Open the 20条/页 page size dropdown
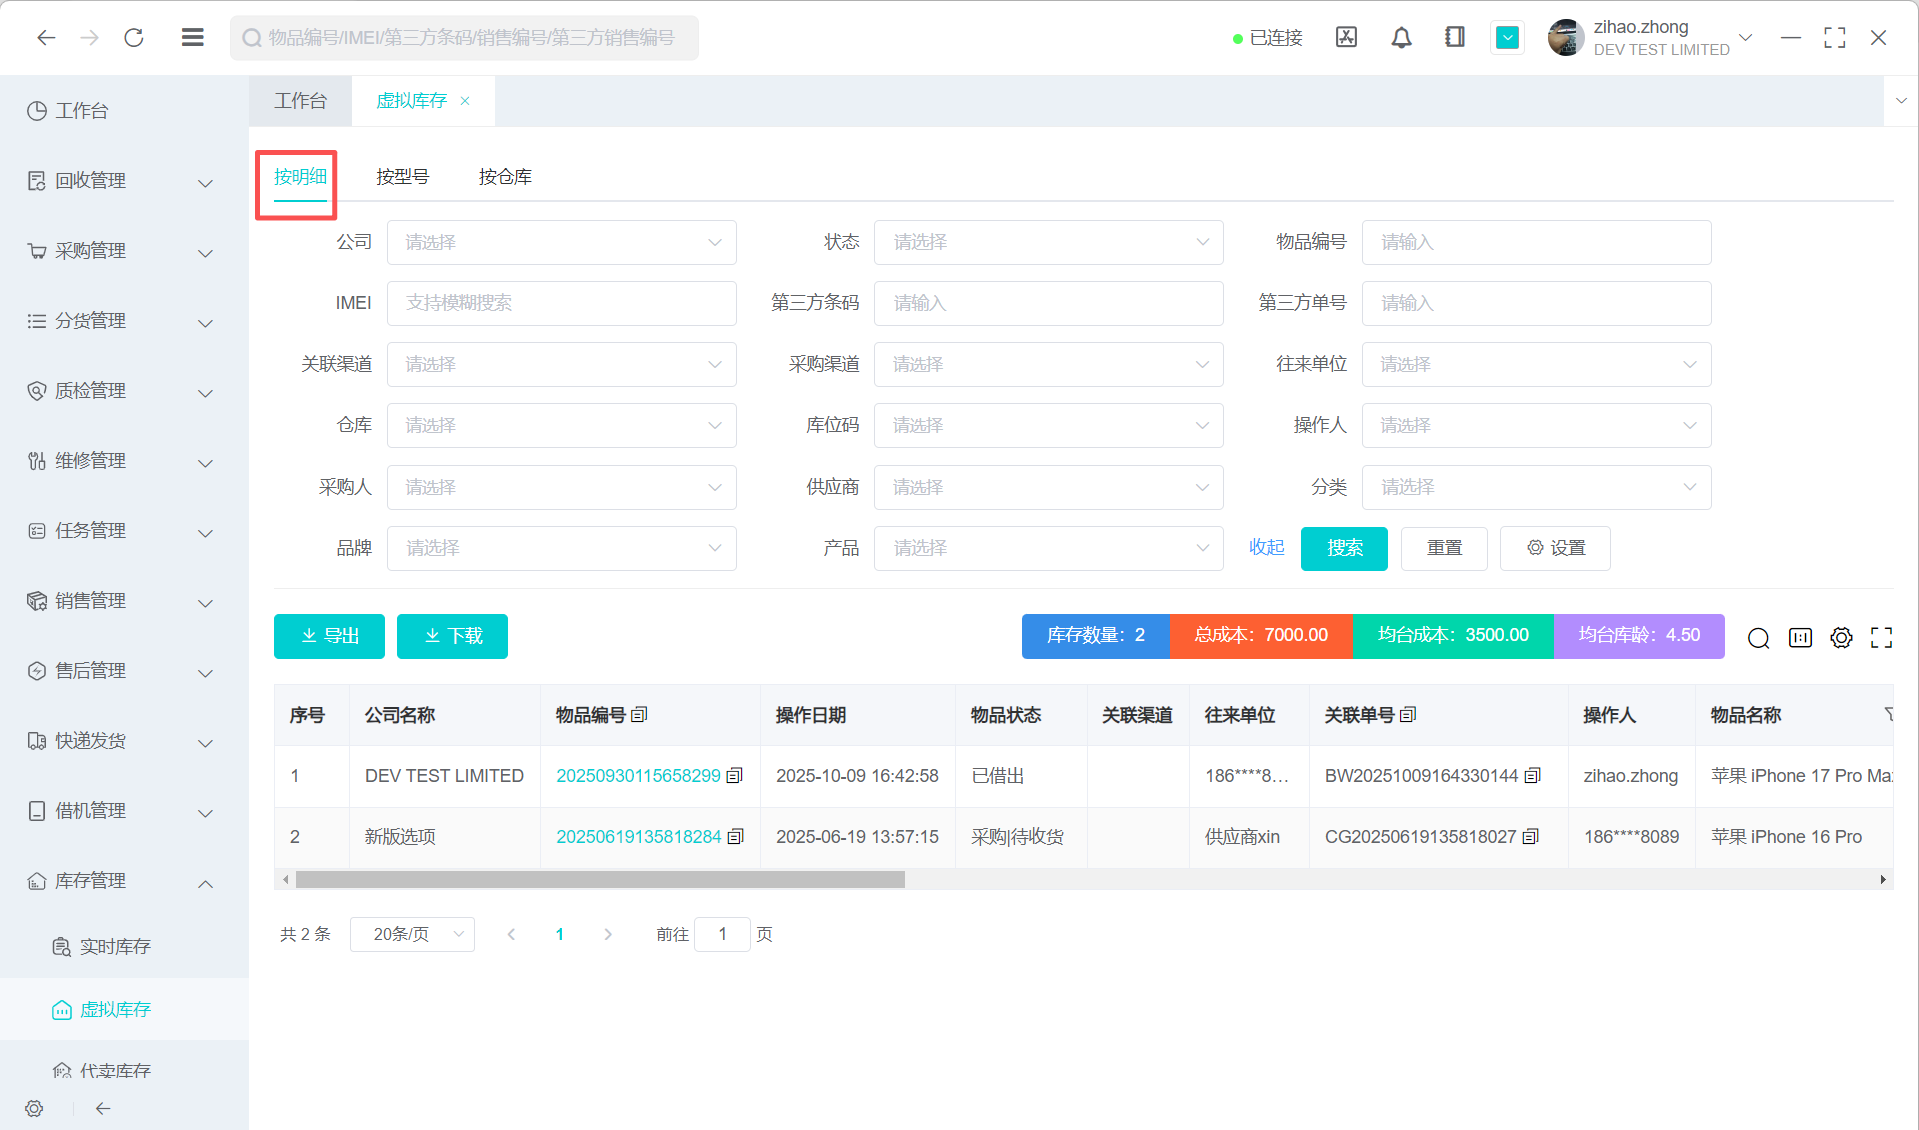Screen dimensions: 1919x1130 pos(412,934)
